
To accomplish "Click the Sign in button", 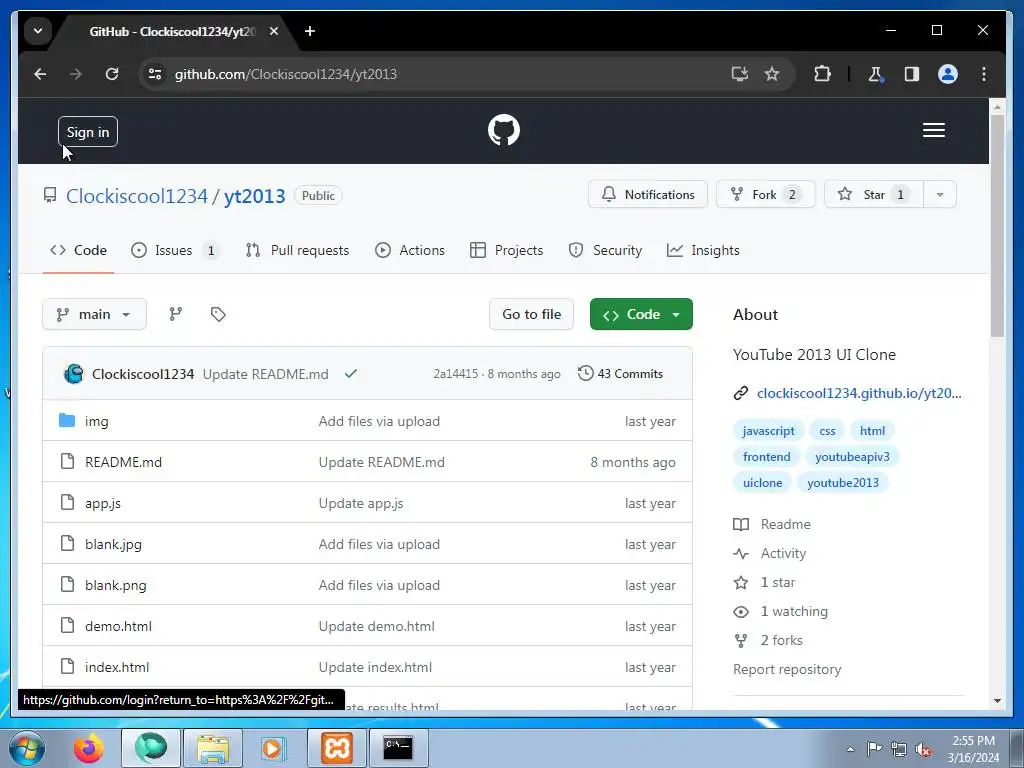I will point(88,132).
